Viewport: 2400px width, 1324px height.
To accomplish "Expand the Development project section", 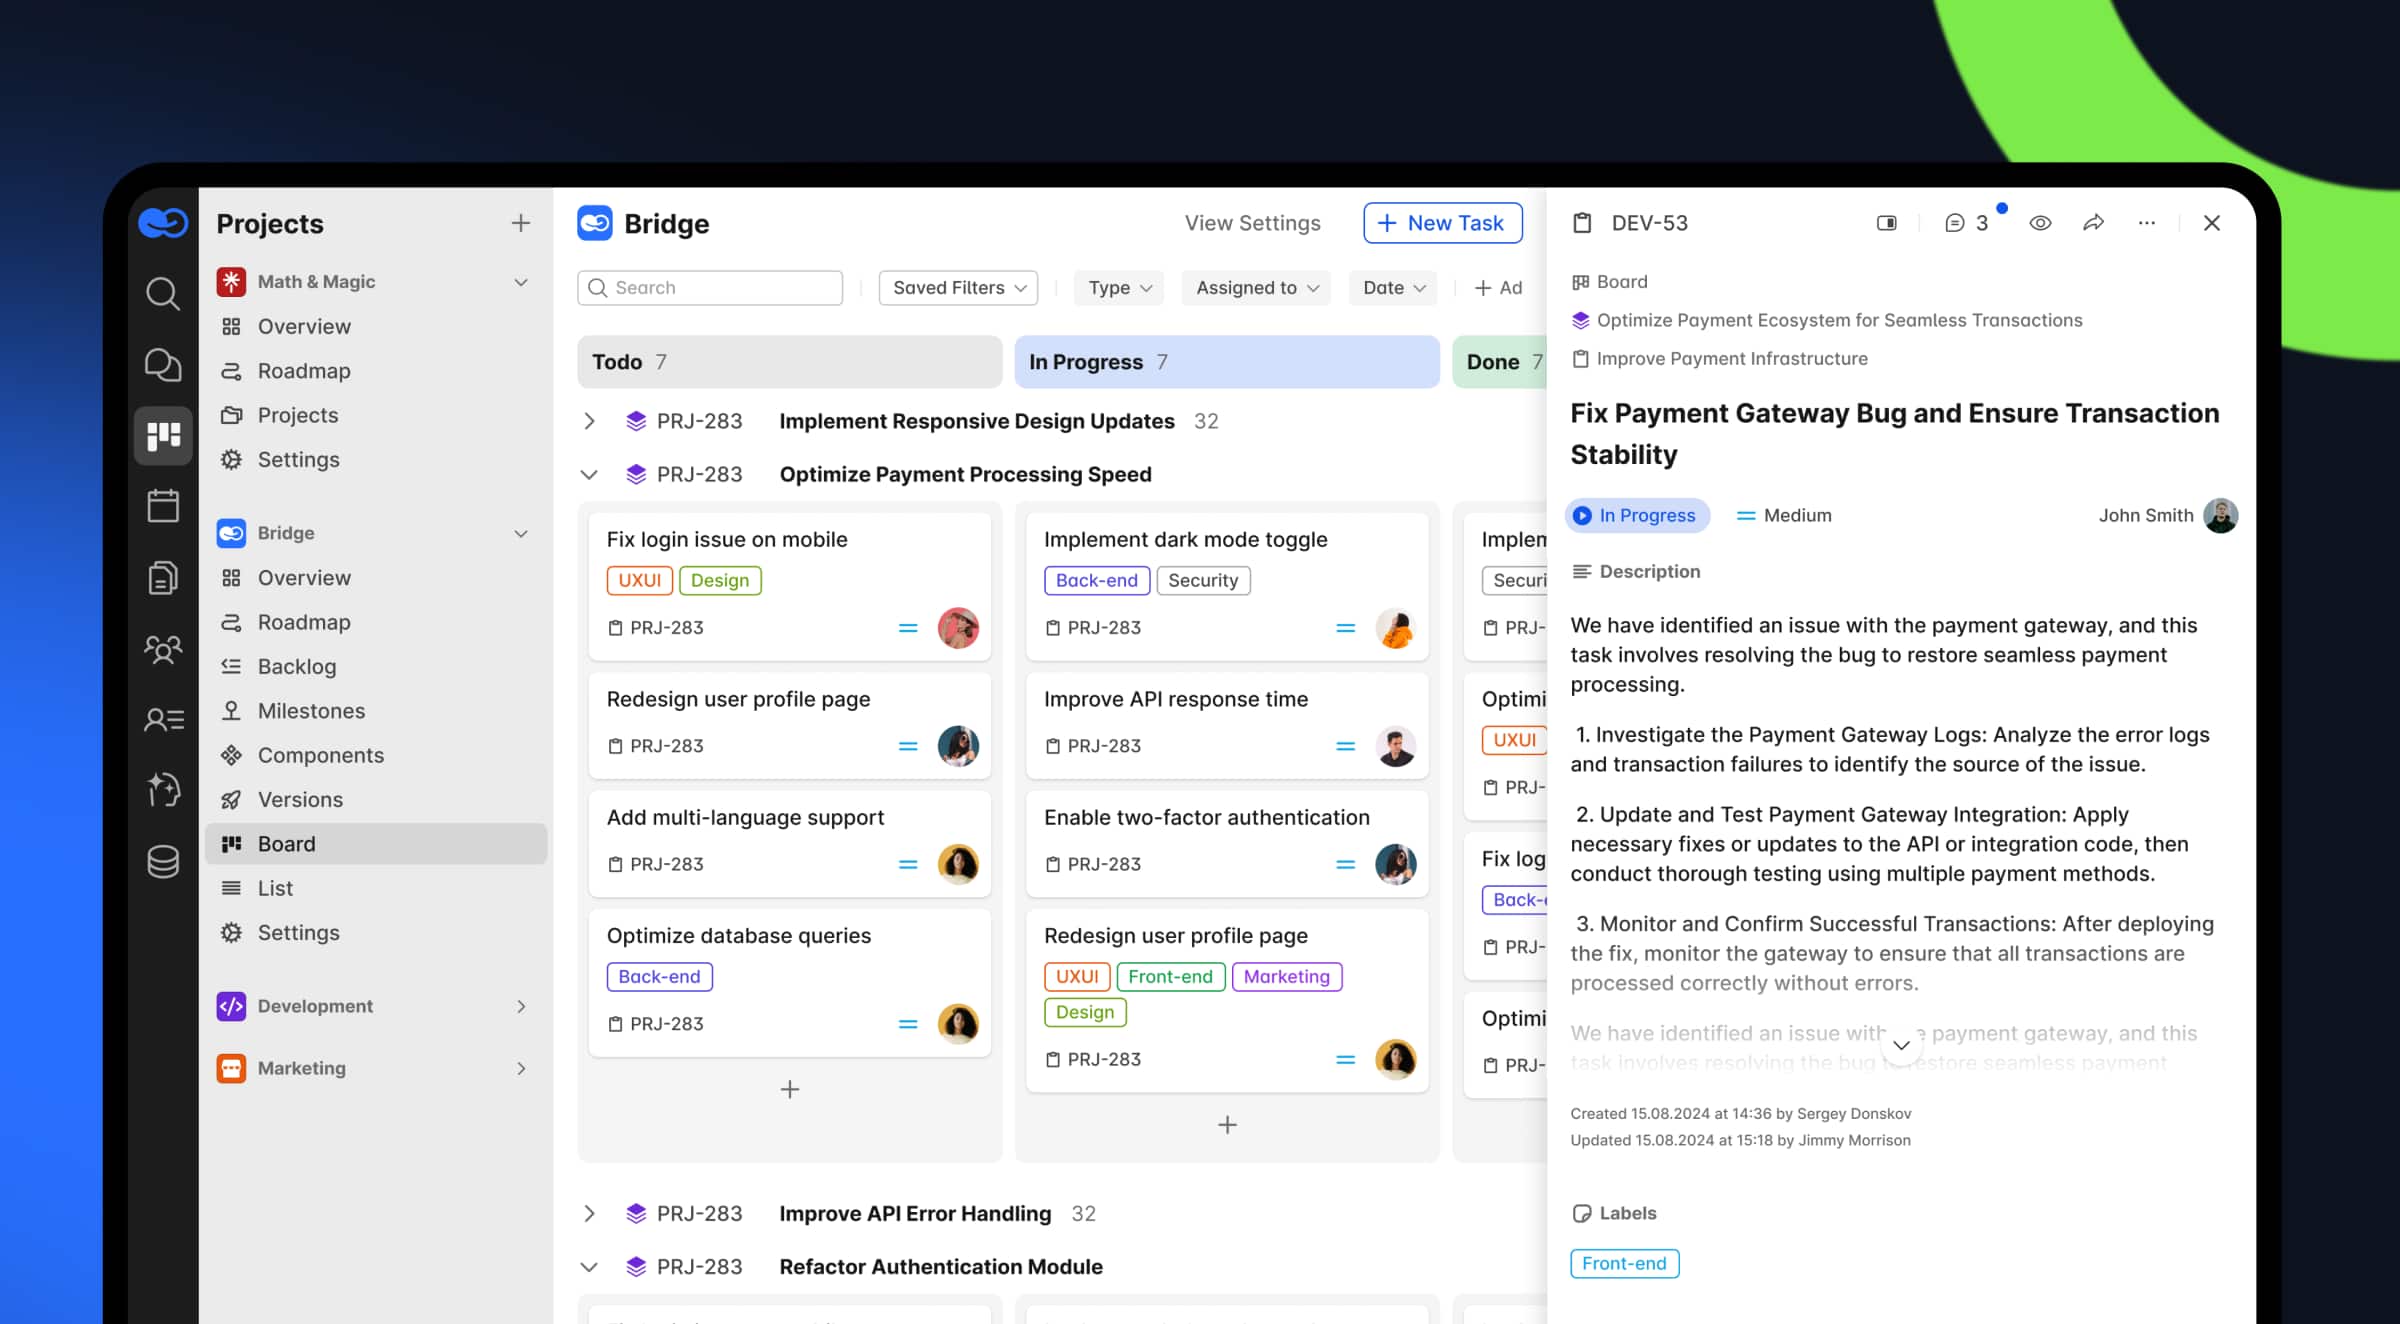I will [521, 1006].
